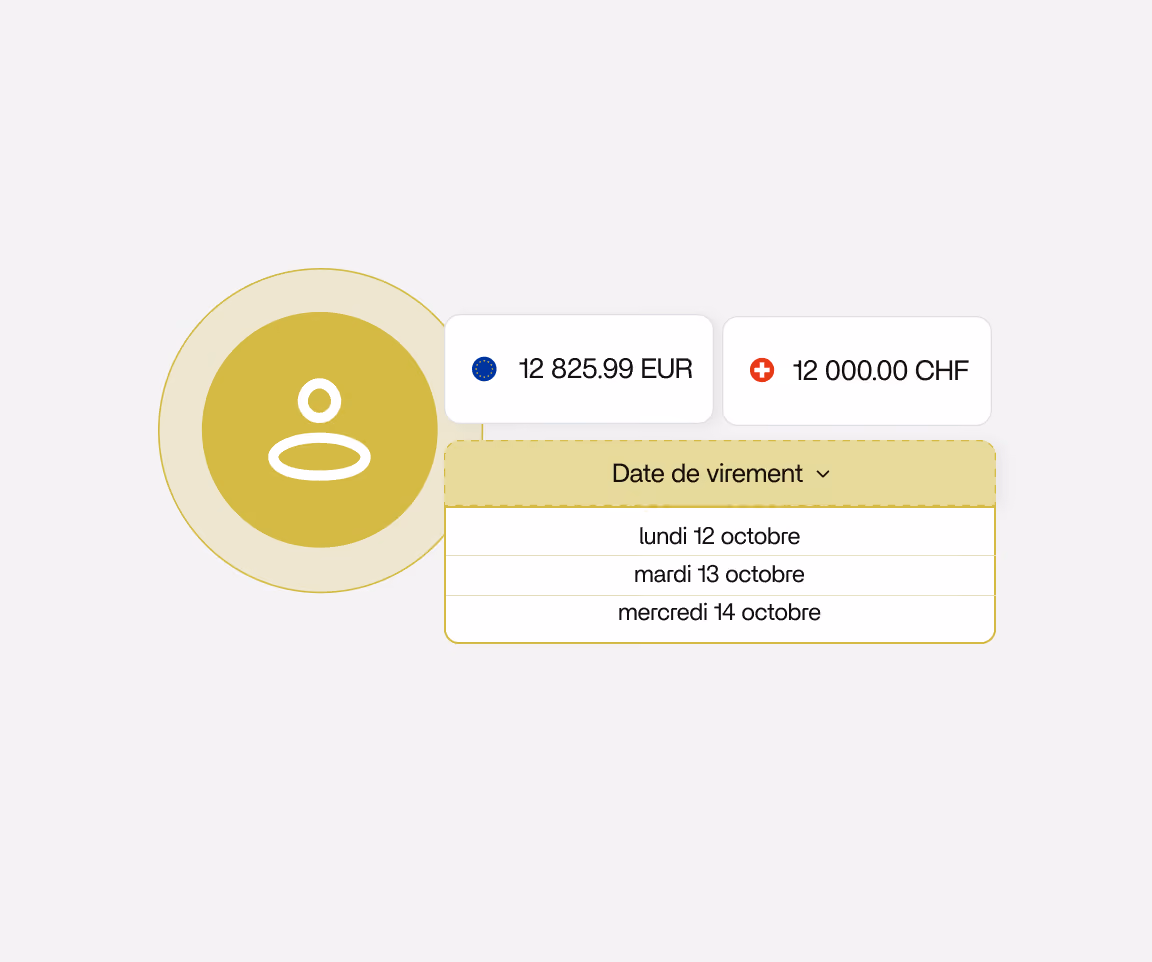Click the Date de virement label text
The height and width of the screenshot is (962, 1152).
707,473
